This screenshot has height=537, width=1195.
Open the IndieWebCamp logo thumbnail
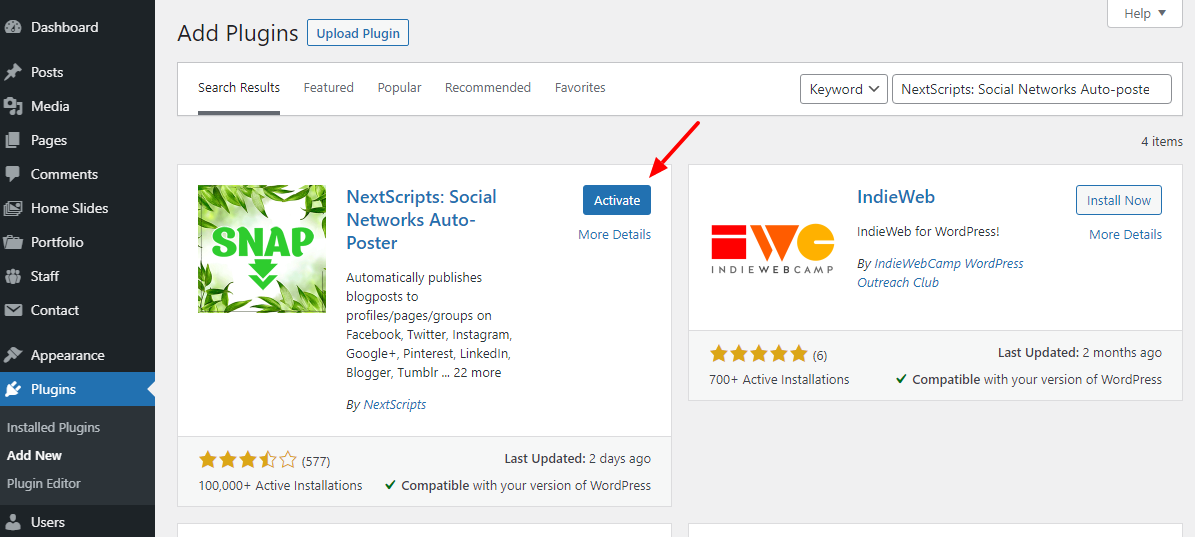click(773, 249)
